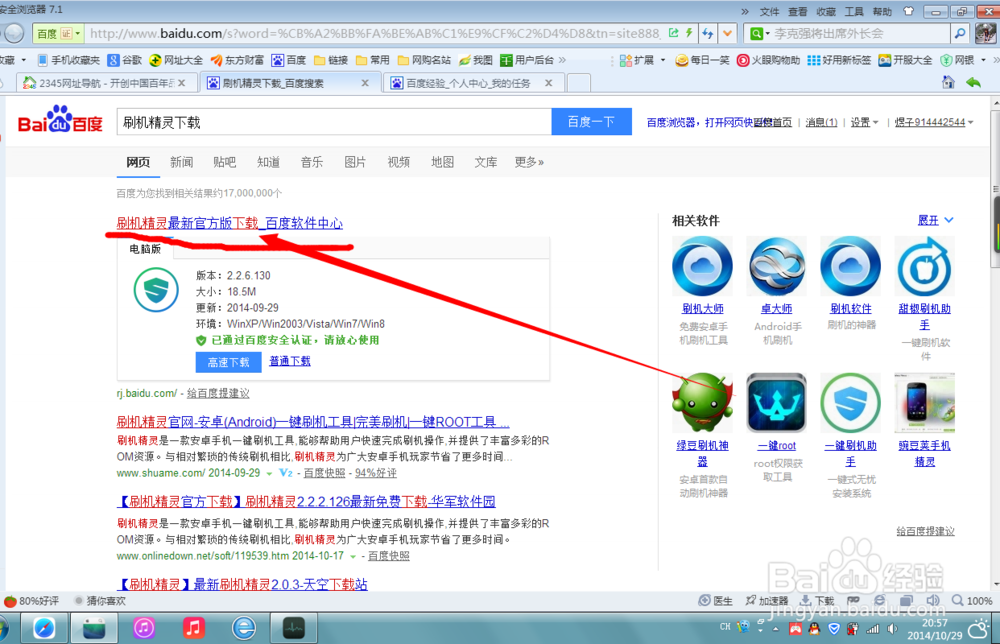Expand the address bar history dropdown

pyautogui.click(x=727, y=33)
